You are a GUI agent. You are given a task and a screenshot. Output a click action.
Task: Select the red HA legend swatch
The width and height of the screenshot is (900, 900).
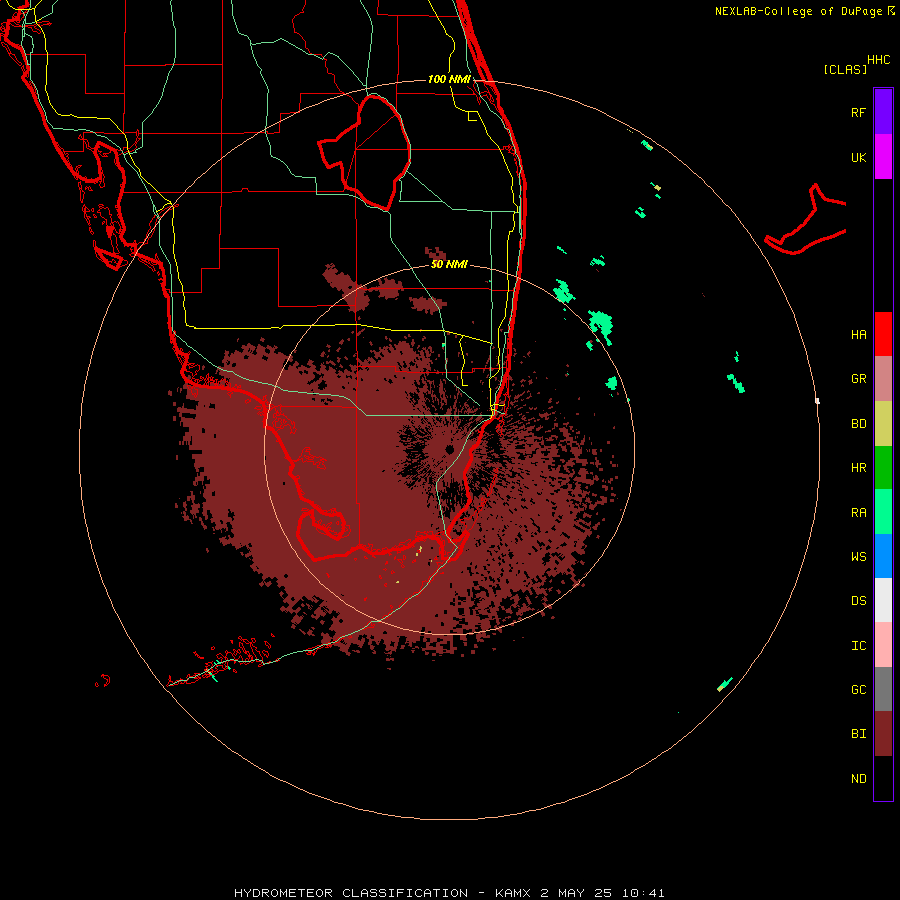(x=883, y=334)
